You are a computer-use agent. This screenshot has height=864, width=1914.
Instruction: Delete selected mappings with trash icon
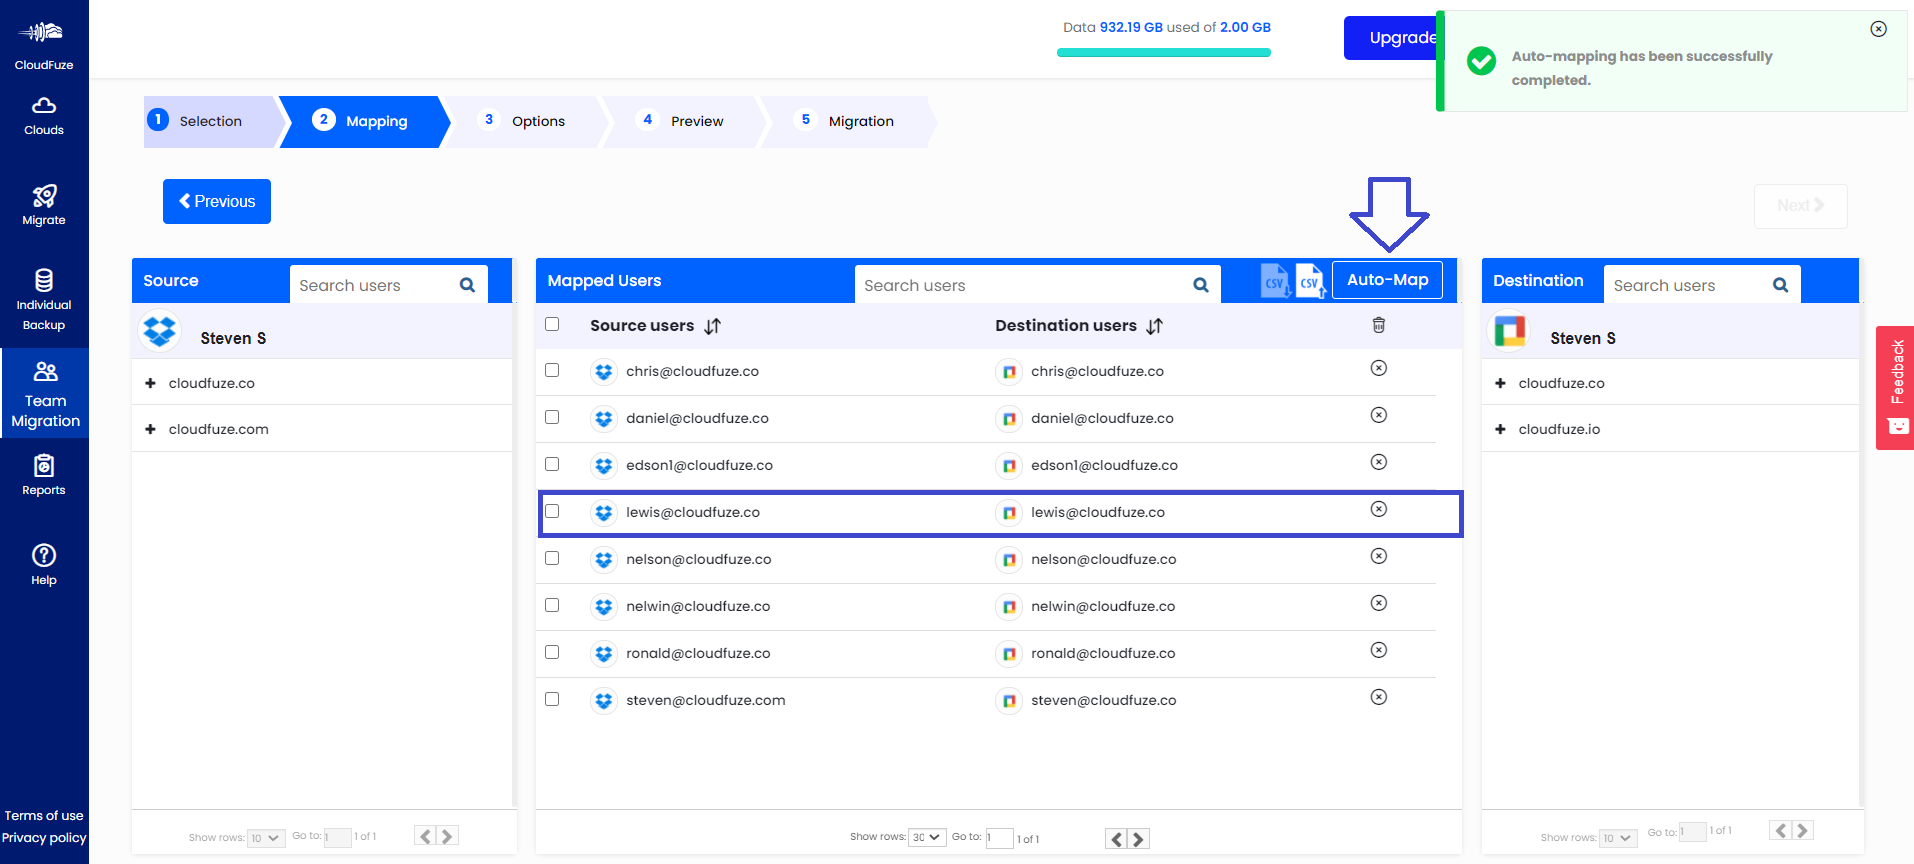[x=1378, y=325]
